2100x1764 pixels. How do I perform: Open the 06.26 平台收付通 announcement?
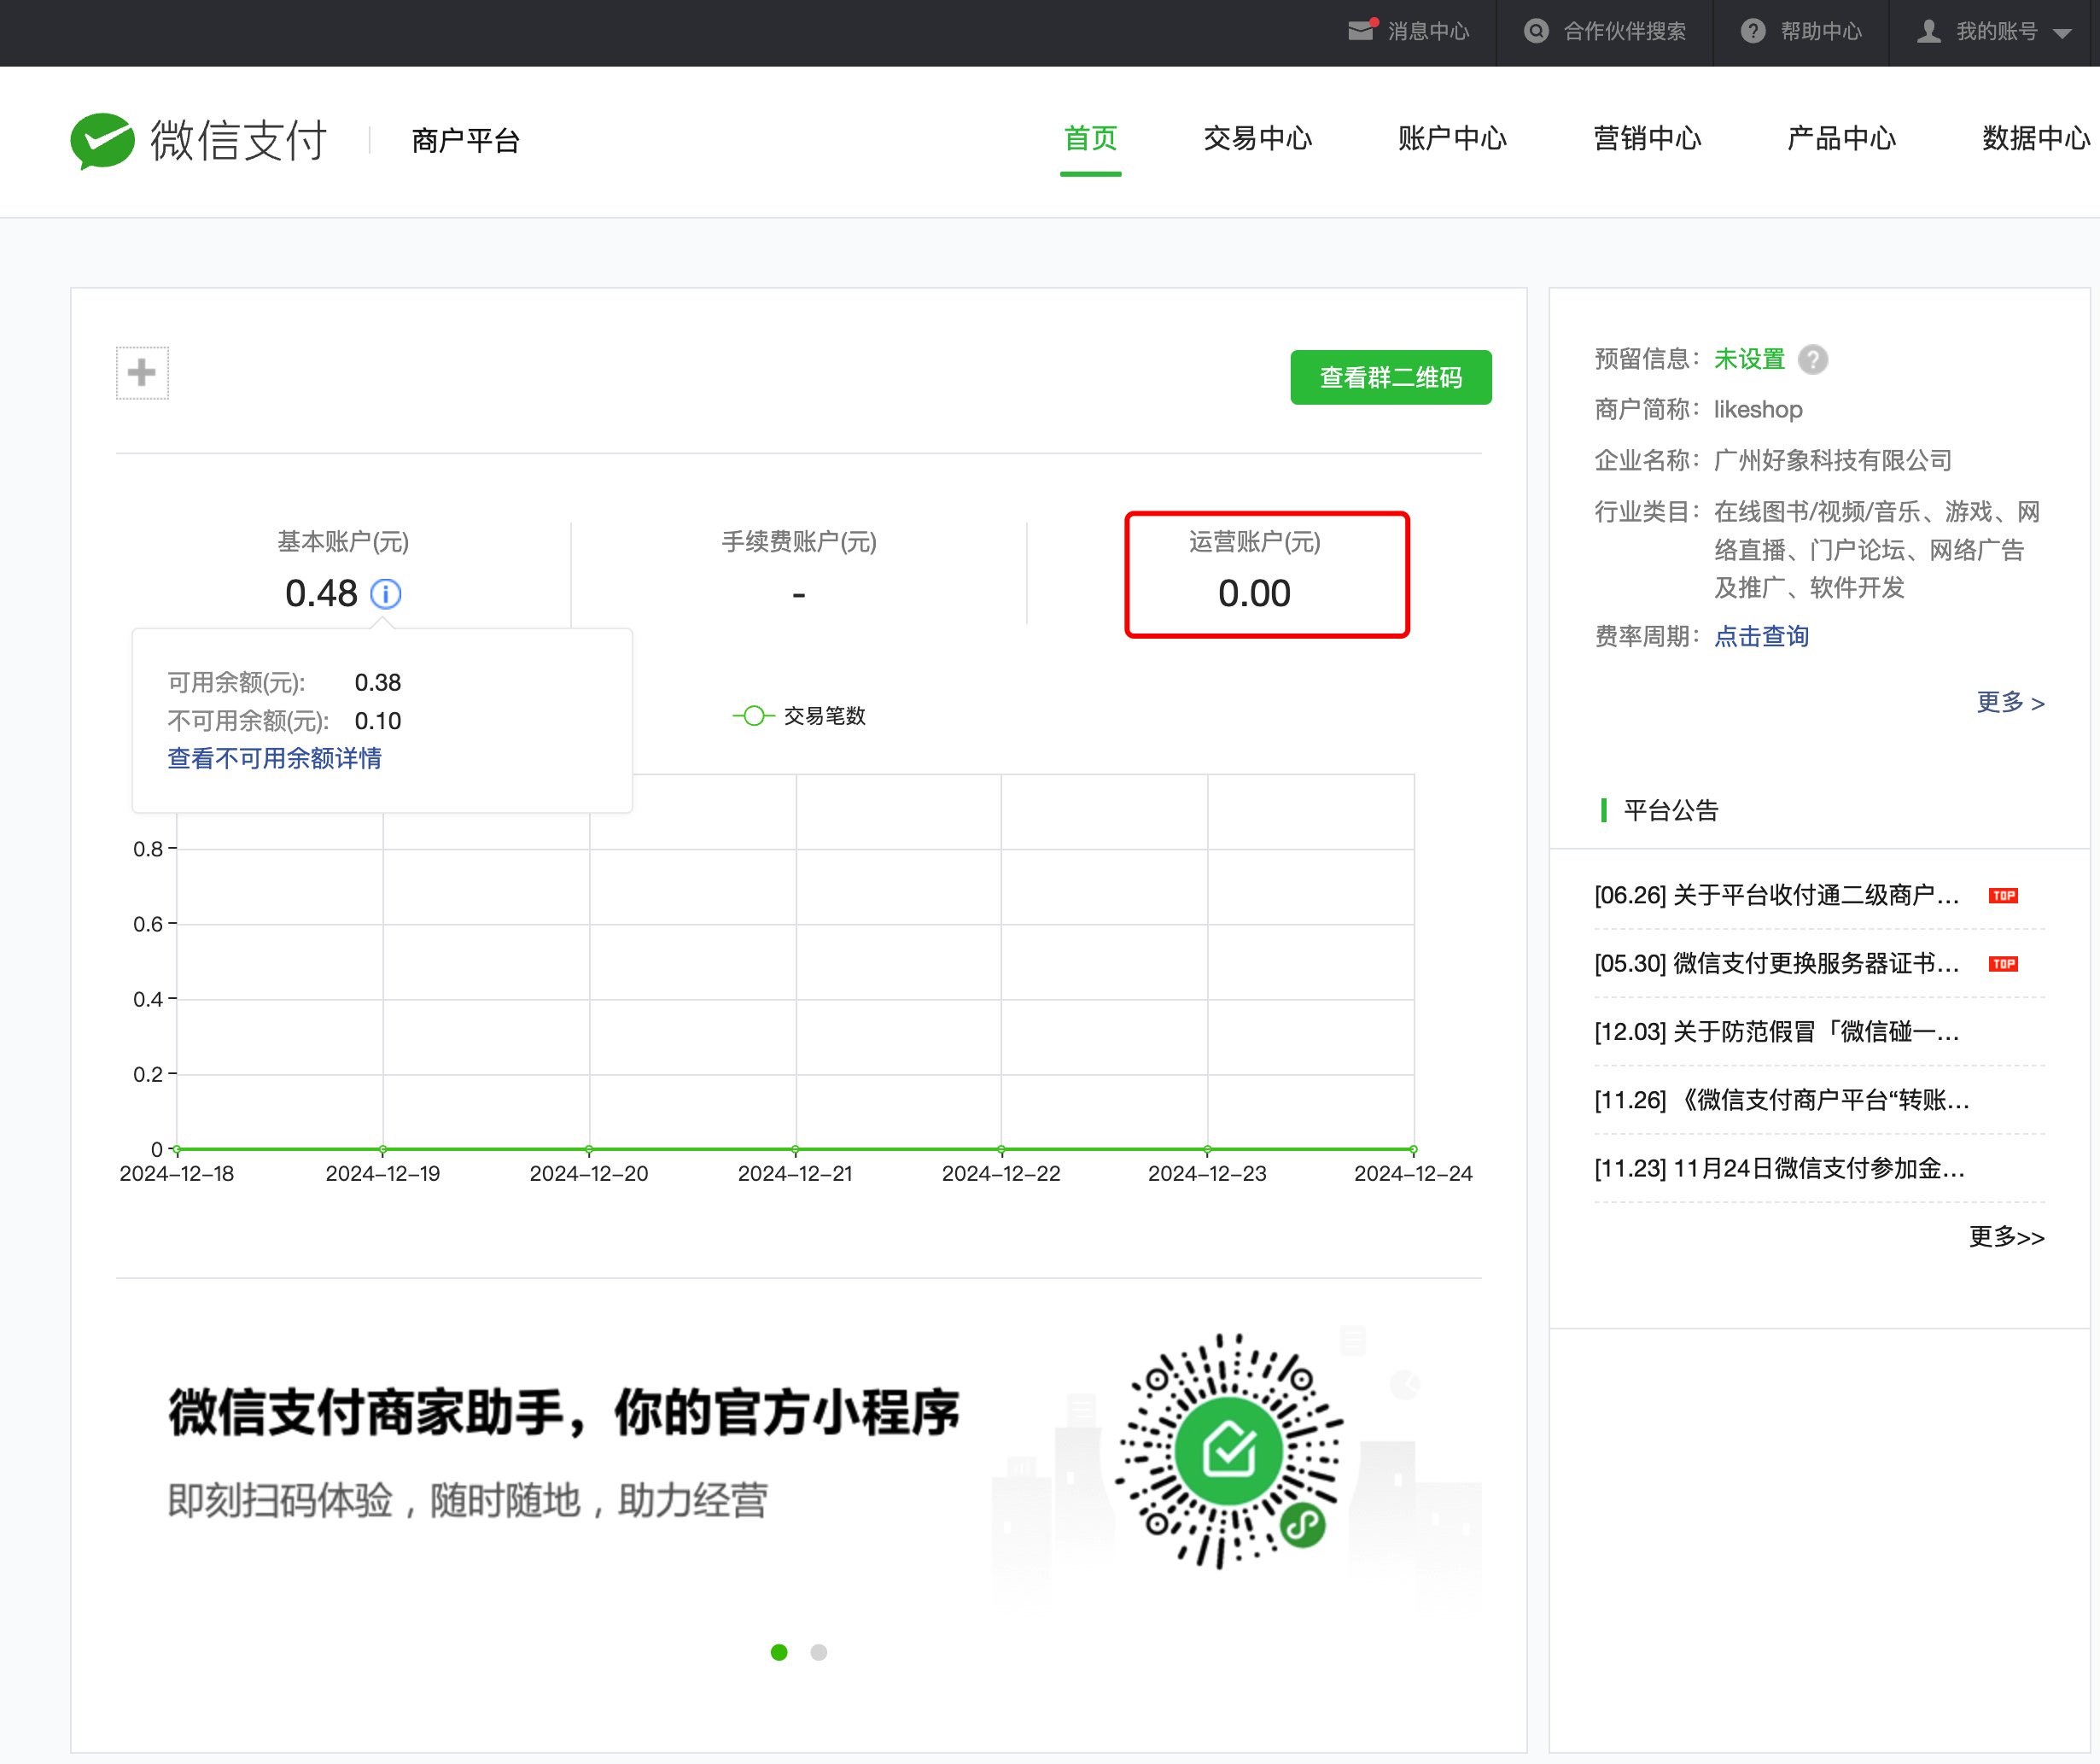(x=1776, y=895)
